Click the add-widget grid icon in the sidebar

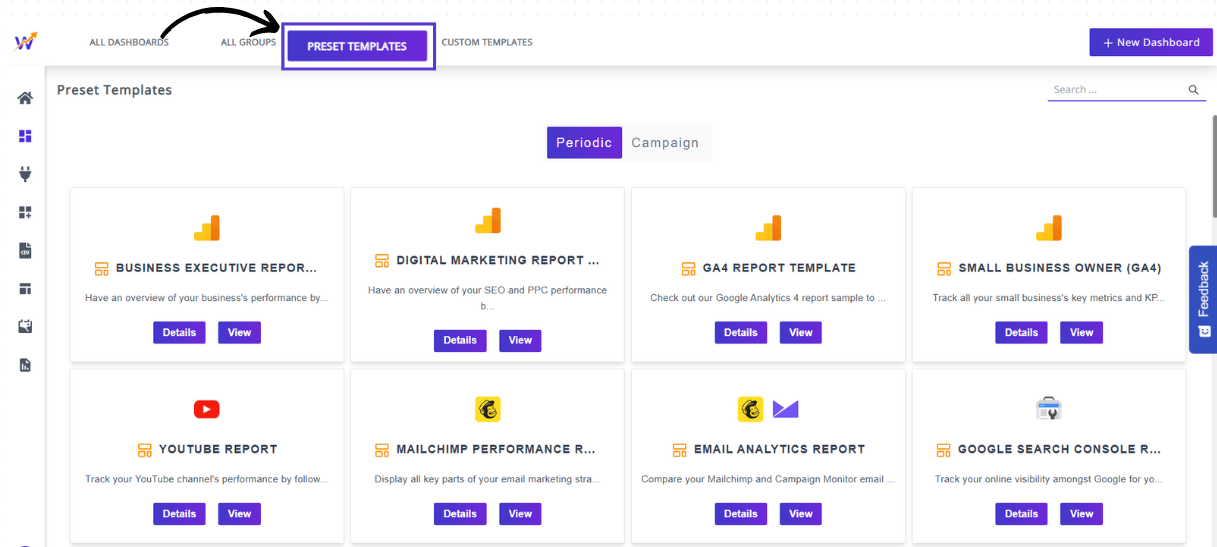click(25, 212)
